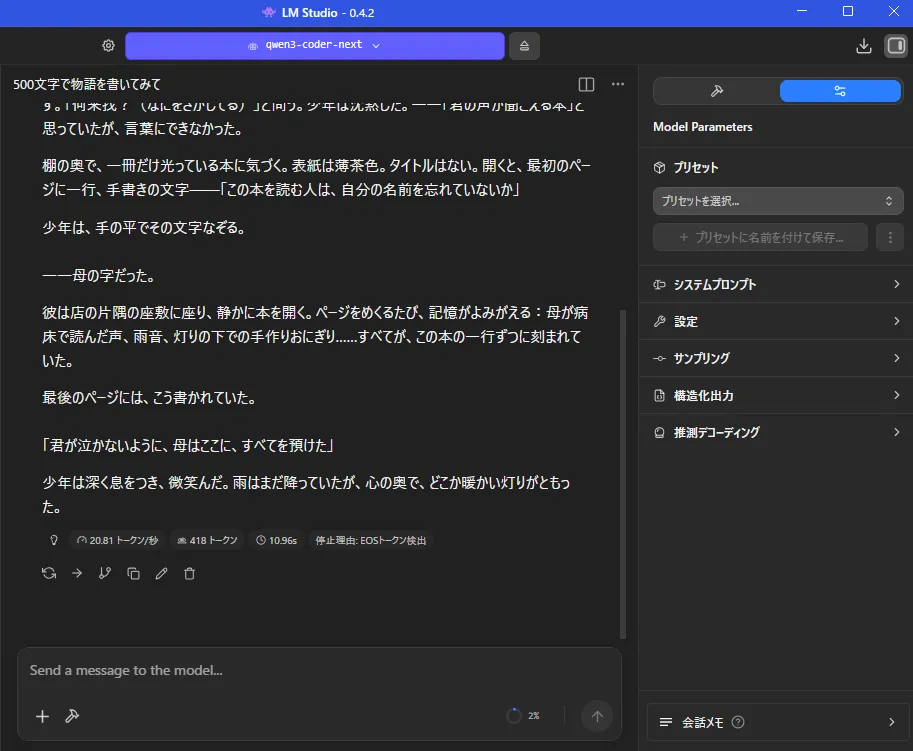Viewport: 913px width, 751px height.
Task: Select the model parameters sliders tab
Action: 840,91
